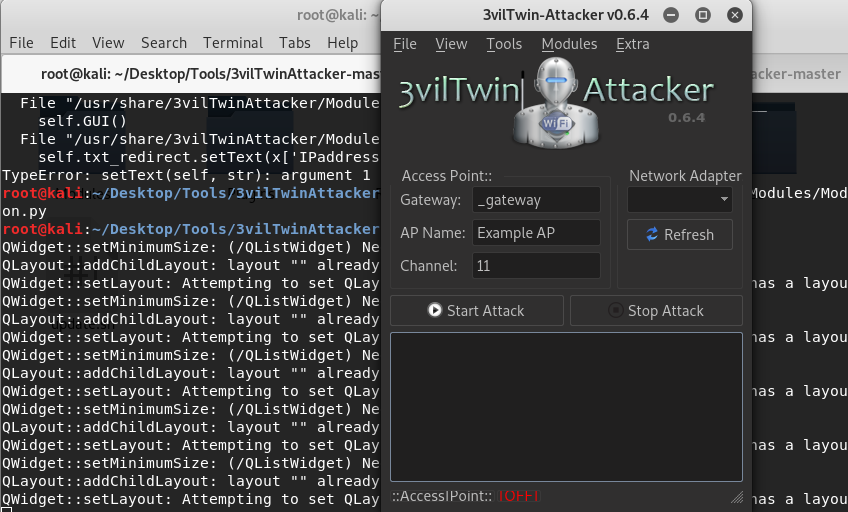Refresh the network adapter list
This screenshot has width=848, height=512.
point(680,235)
